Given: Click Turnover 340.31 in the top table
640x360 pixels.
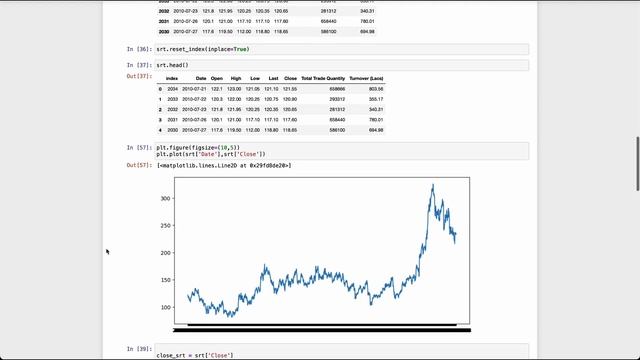Looking at the screenshot, I should (367, 11).
